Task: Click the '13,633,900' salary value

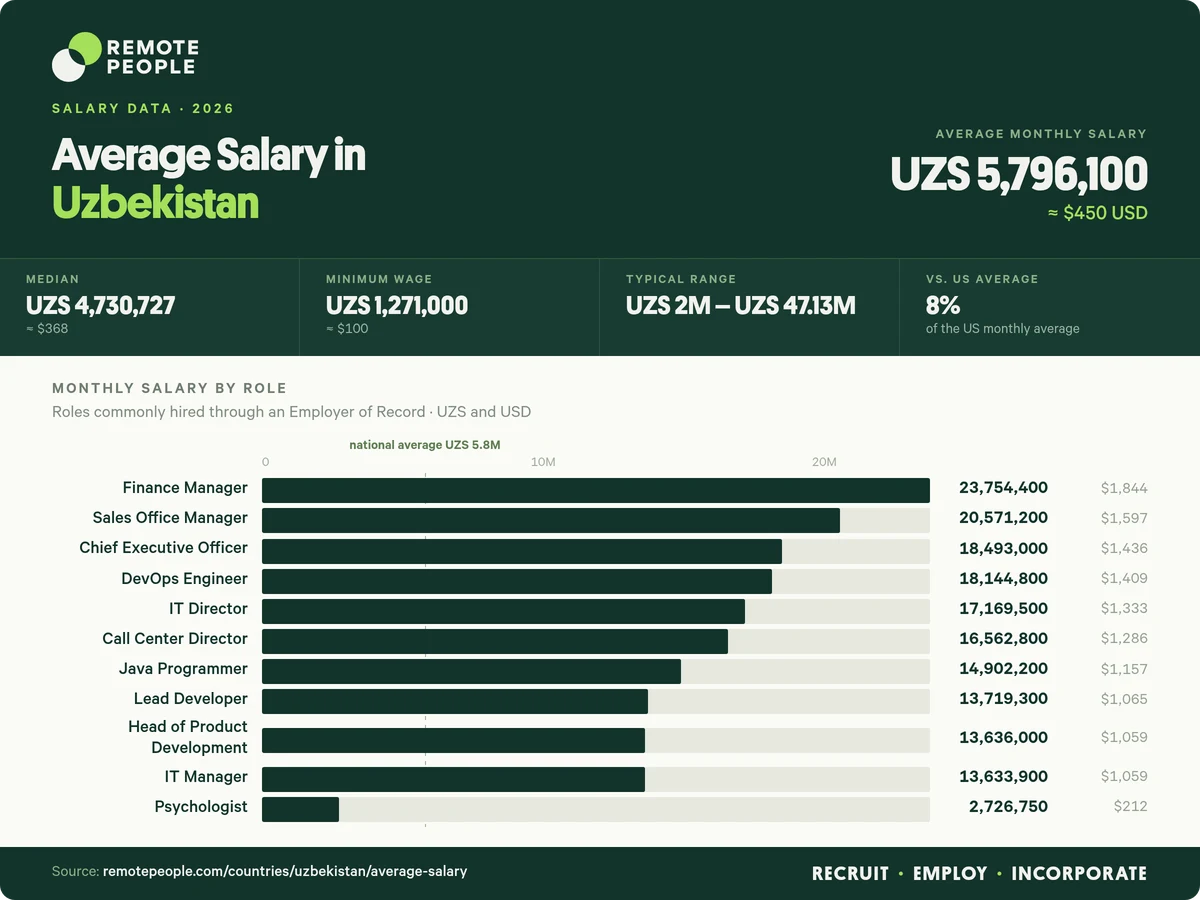Action: 1003,777
